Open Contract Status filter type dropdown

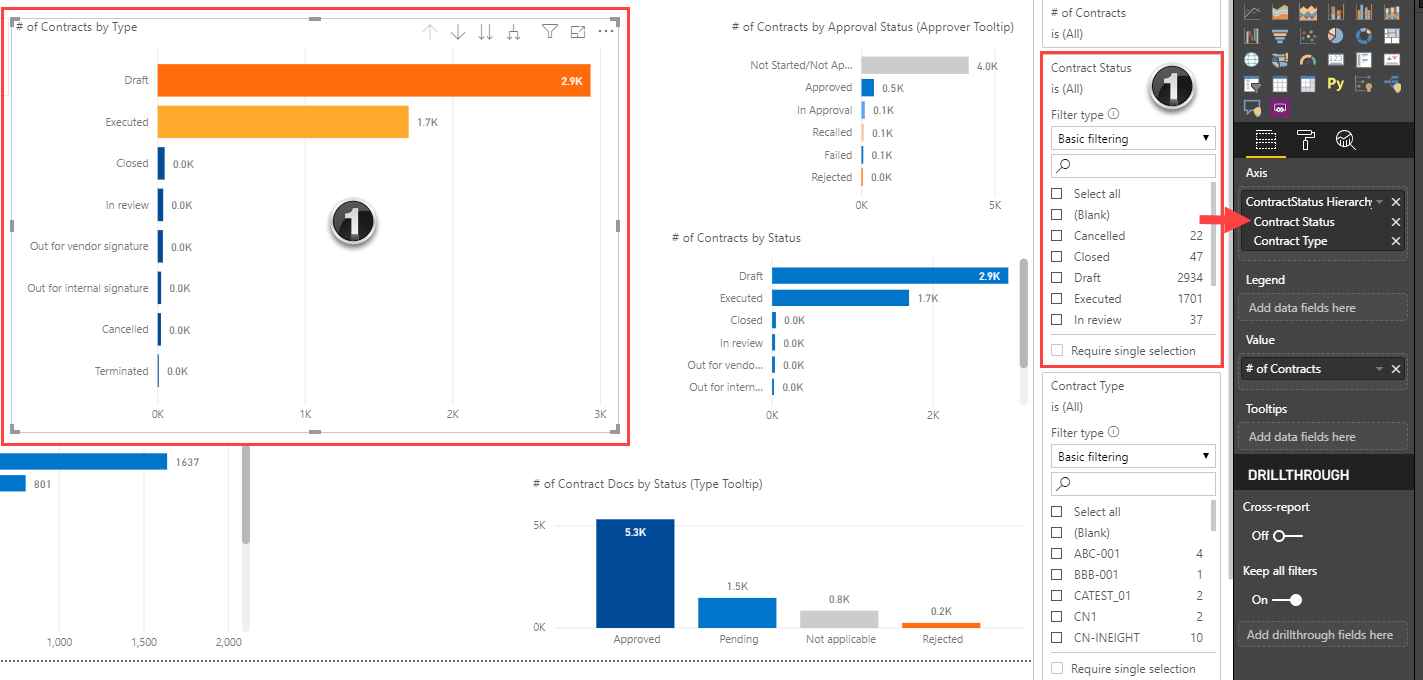[x=1133, y=139]
